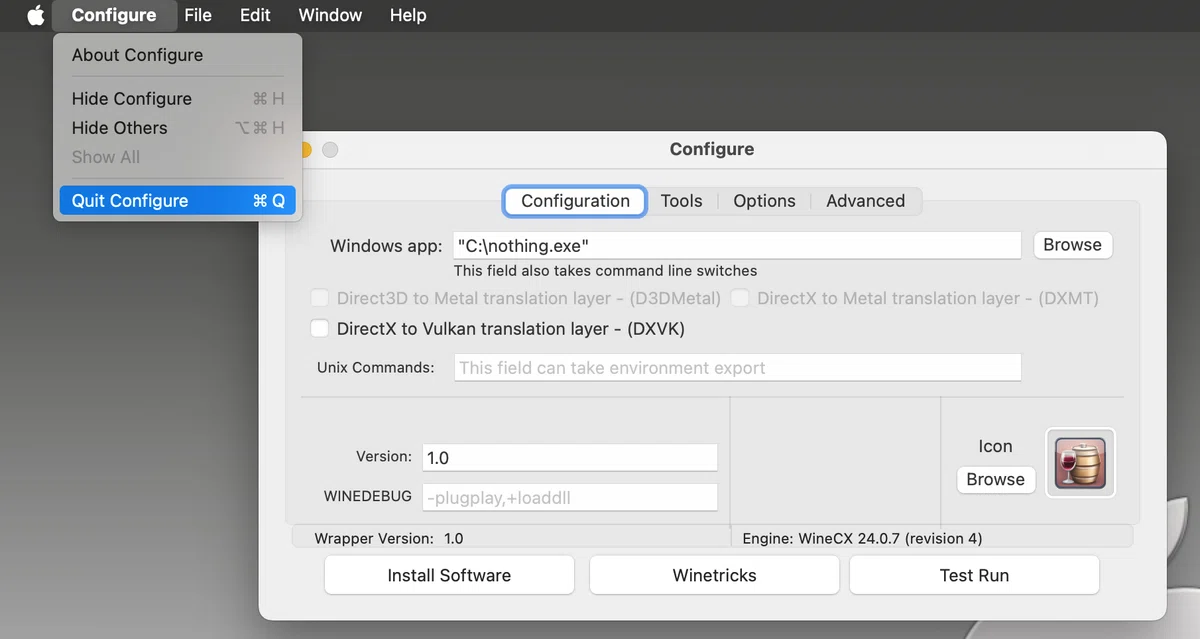The width and height of the screenshot is (1200, 639).
Task: Choose About Configure
Action: pos(177,55)
